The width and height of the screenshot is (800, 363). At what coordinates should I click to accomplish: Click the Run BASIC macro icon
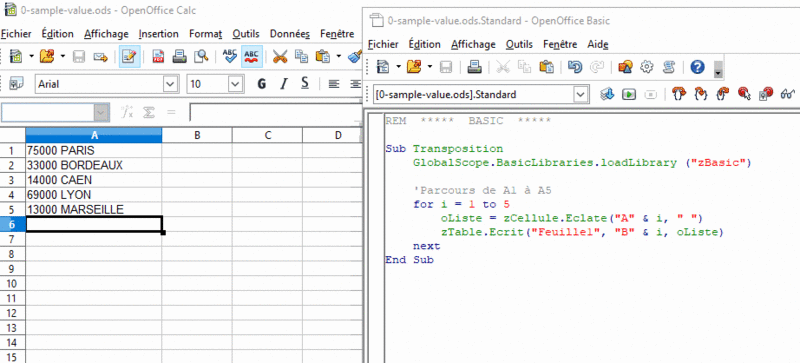coord(630,94)
